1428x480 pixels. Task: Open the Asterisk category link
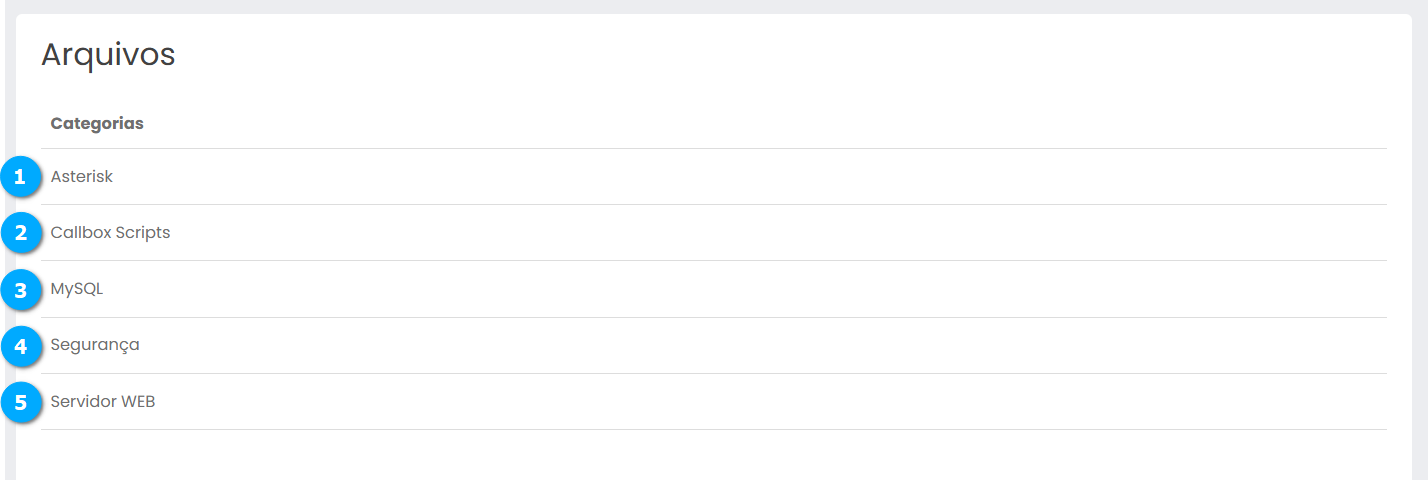coord(82,177)
